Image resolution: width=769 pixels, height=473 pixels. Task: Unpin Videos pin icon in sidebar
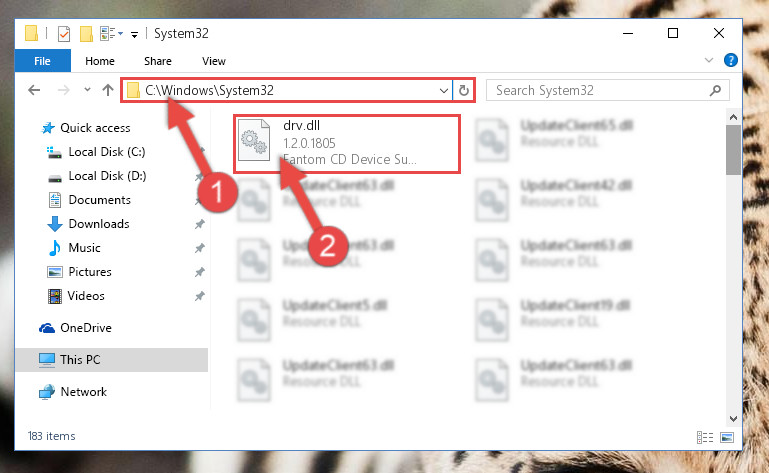point(200,296)
